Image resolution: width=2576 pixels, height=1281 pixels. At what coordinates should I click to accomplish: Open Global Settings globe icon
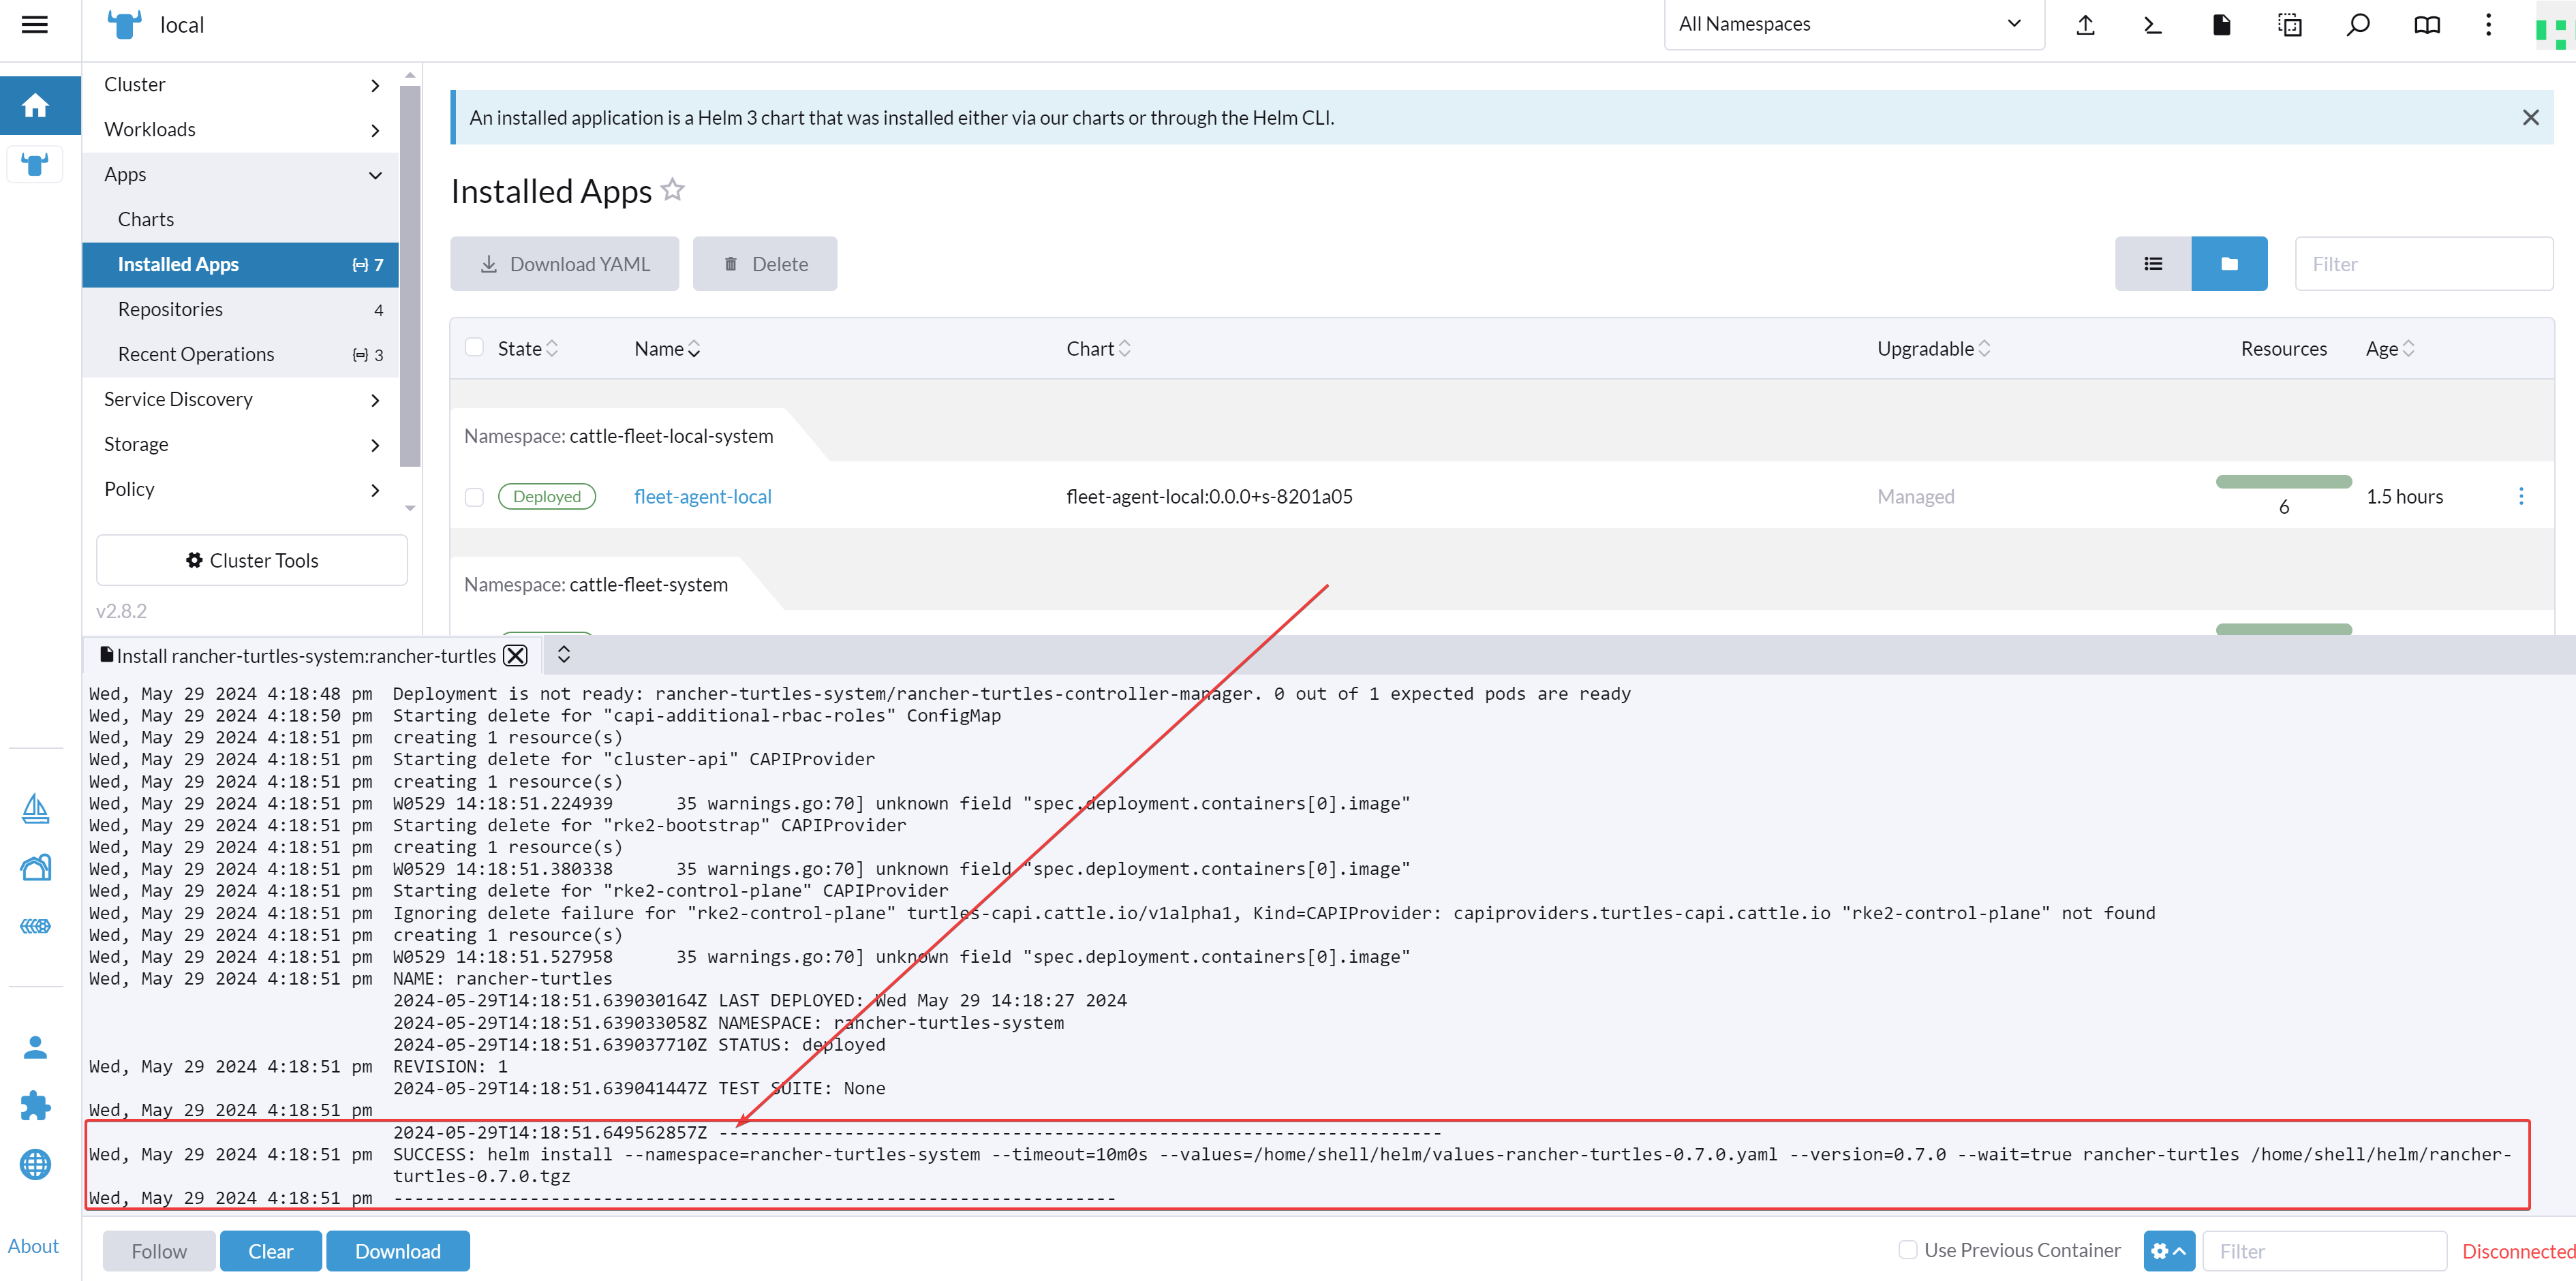click(35, 1164)
